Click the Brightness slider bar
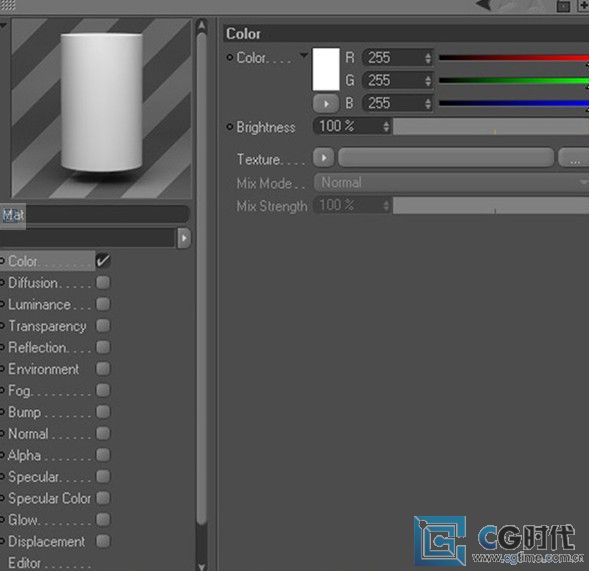Image resolution: width=589 pixels, height=571 pixels. [491, 127]
